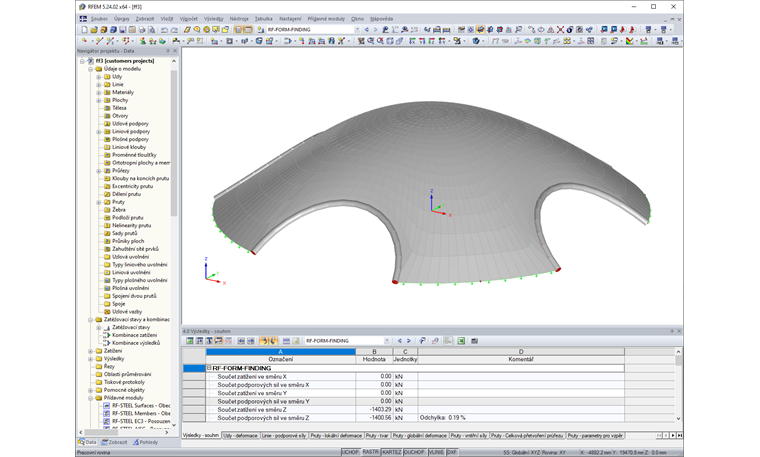Open the RF-FORM-FINDING dropdown in main toolbar
760x457 pixels.
pyautogui.click(x=357, y=30)
